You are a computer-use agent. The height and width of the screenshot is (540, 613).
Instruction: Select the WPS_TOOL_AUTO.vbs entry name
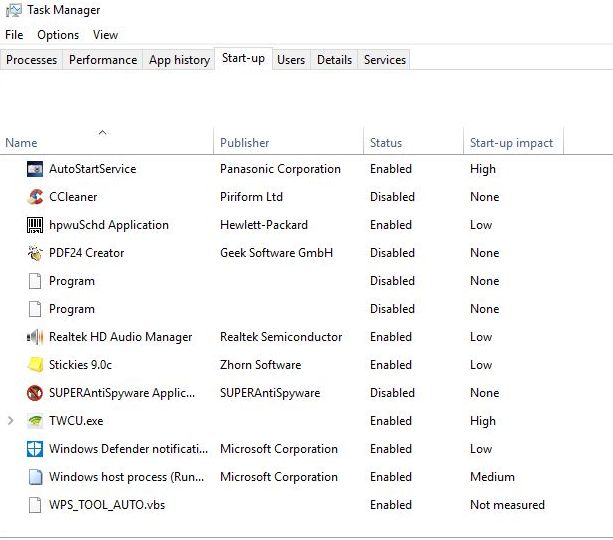pos(107,505)
